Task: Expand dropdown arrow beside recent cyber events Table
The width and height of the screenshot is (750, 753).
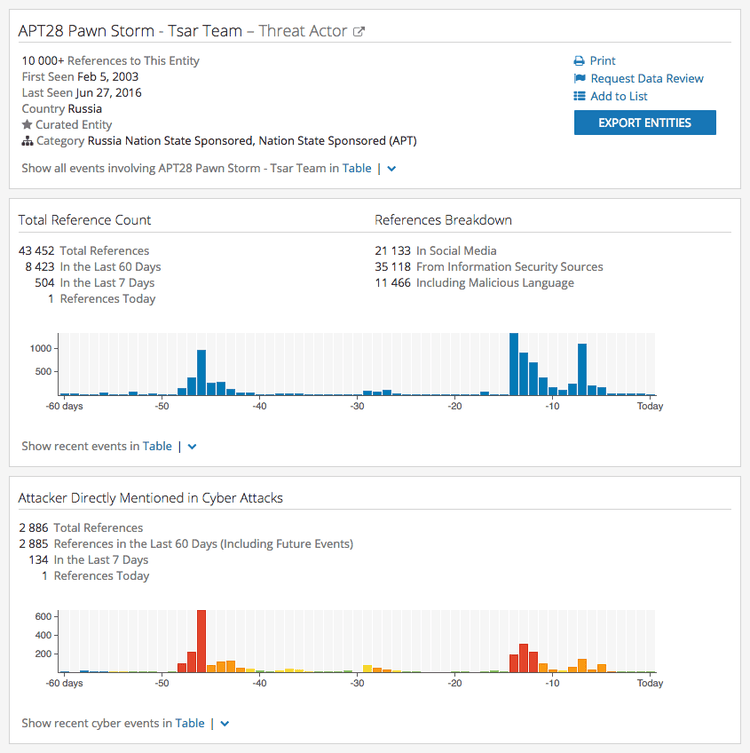Action: 225,724
